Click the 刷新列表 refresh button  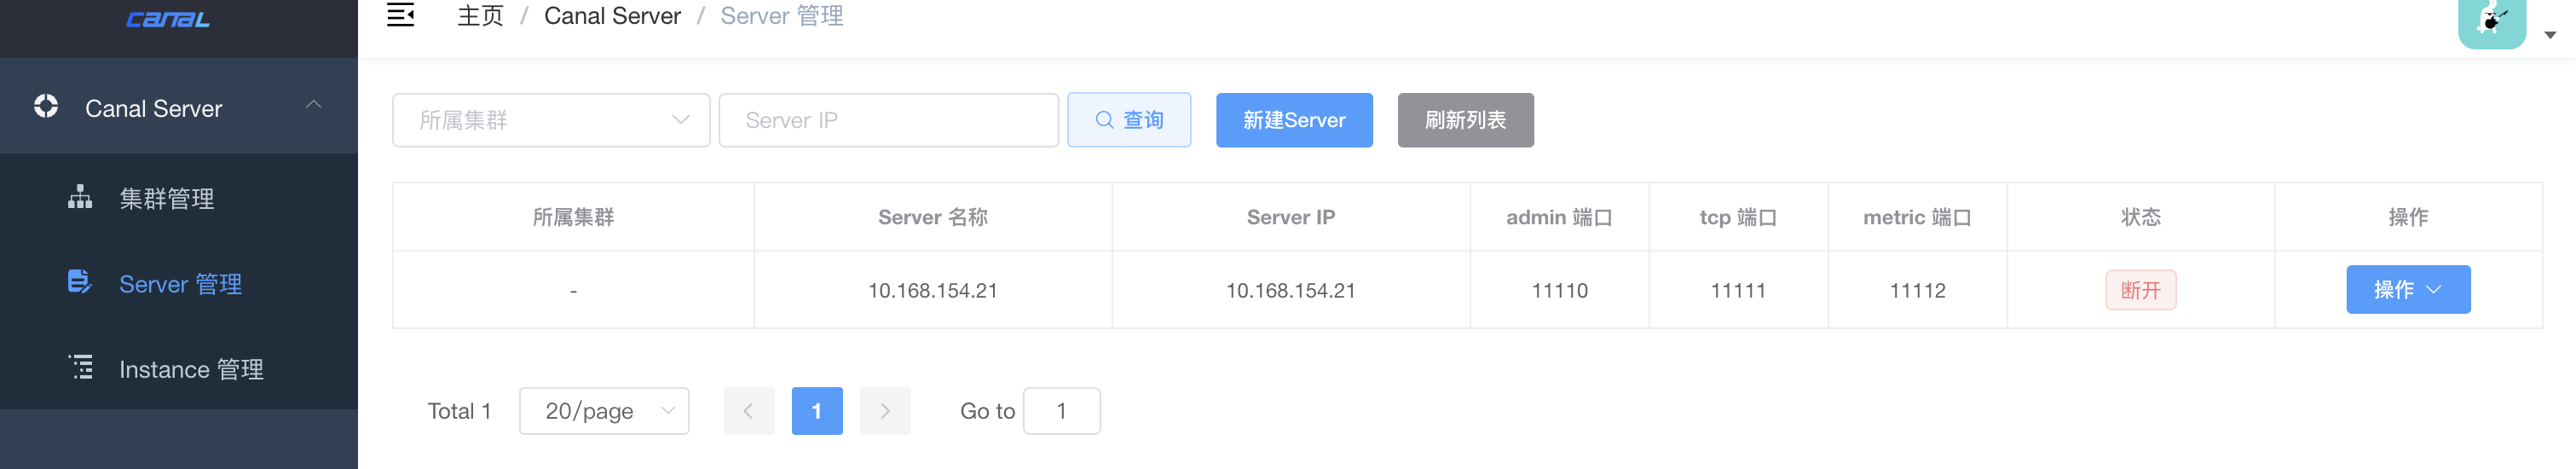click(1465, 120)
